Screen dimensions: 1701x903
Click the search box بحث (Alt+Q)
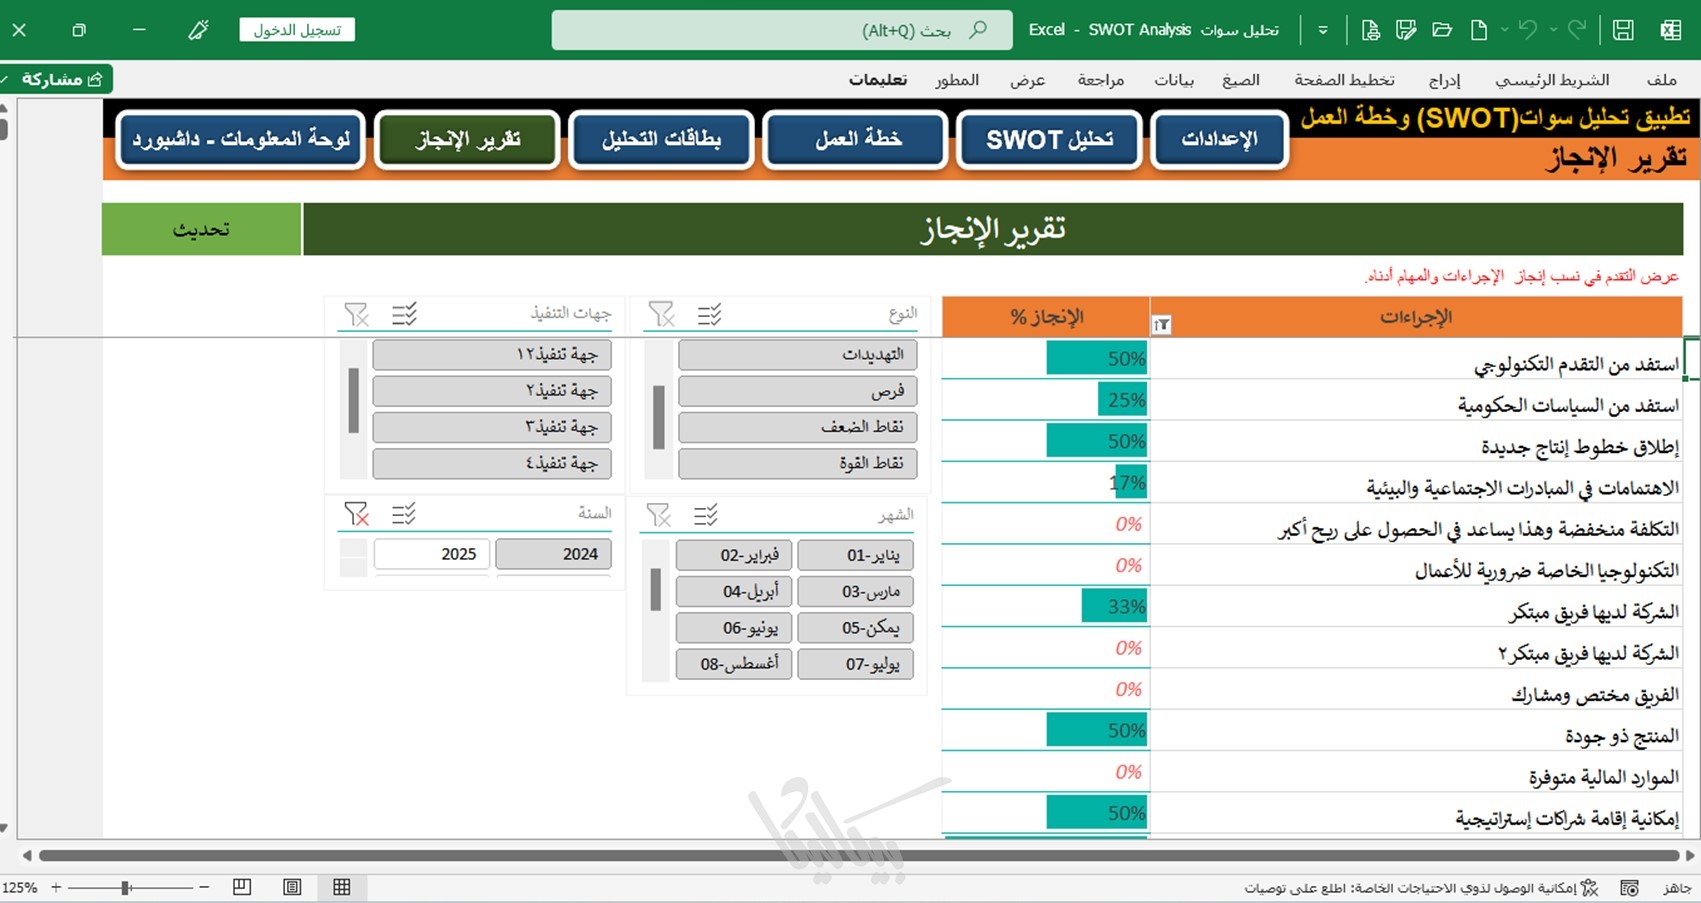(x=781, y=30)
